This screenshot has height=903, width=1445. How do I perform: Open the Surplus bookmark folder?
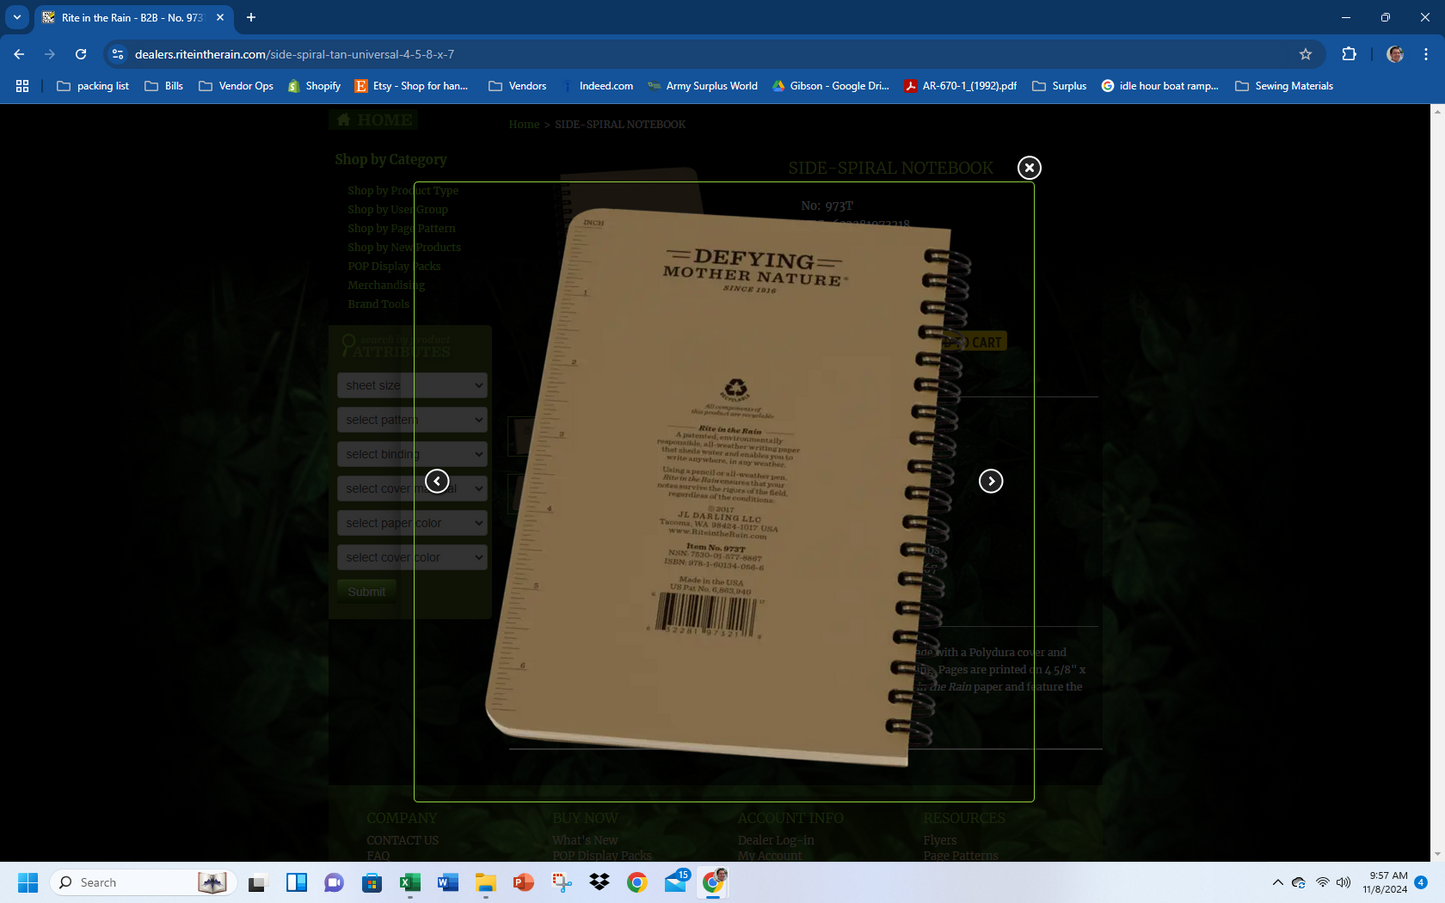(1059, 86)
